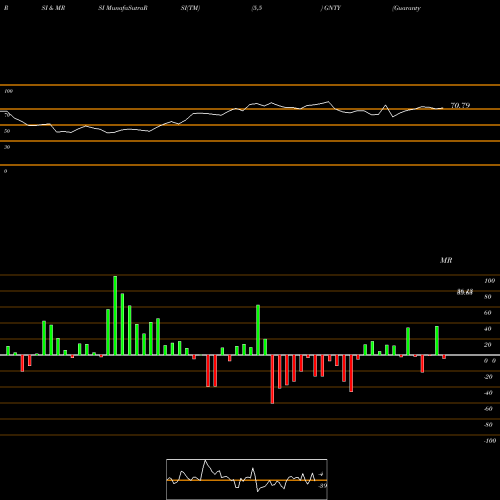
Task: Click the 'SI & MR' header text
Action: tap(53, 8)
